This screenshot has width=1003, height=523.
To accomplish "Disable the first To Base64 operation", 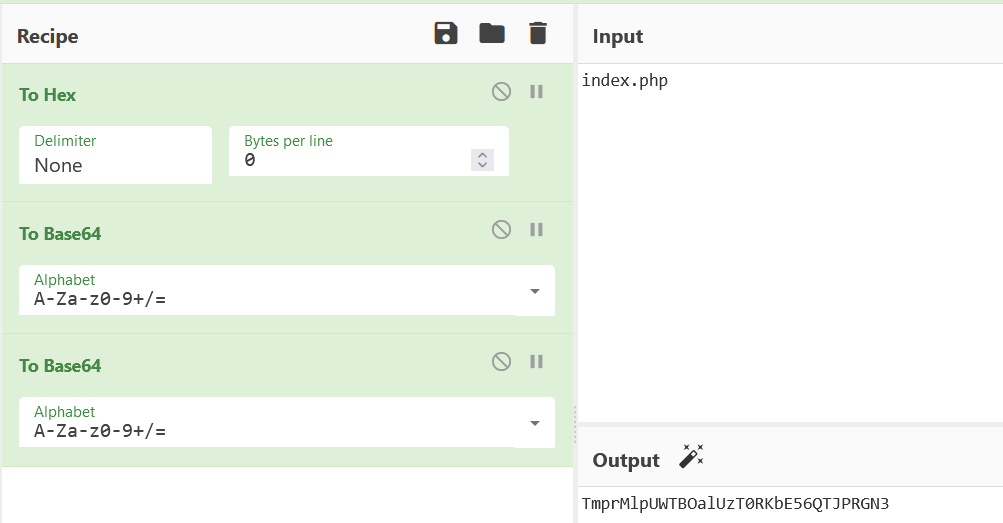I will coord(501,230).
